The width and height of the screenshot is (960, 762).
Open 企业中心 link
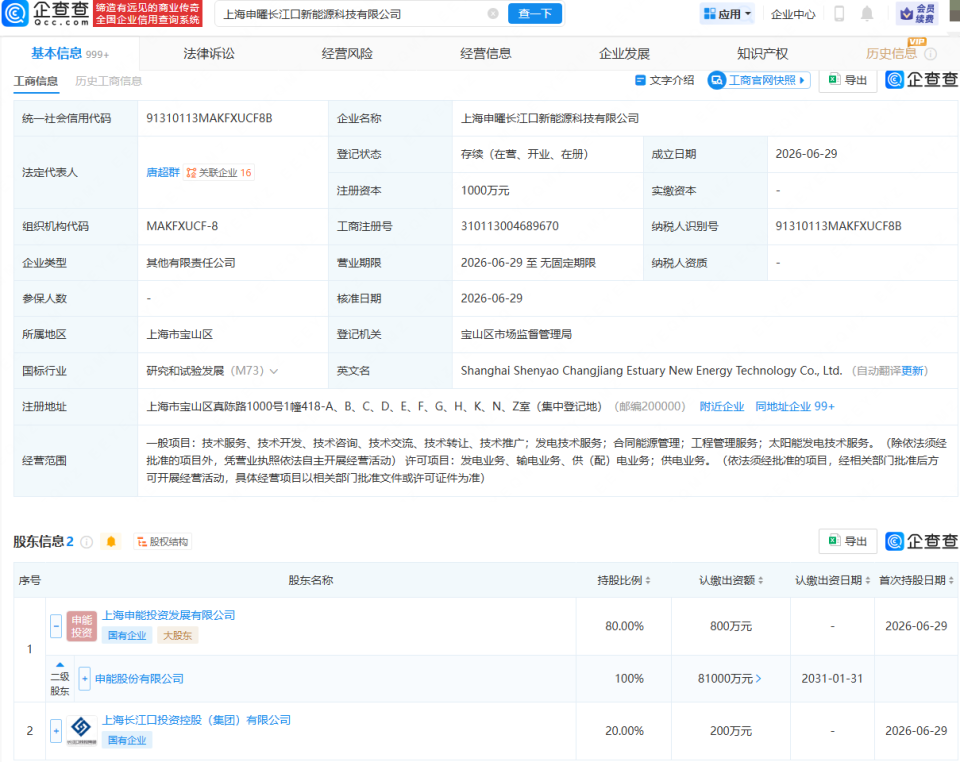click(793, 14)
